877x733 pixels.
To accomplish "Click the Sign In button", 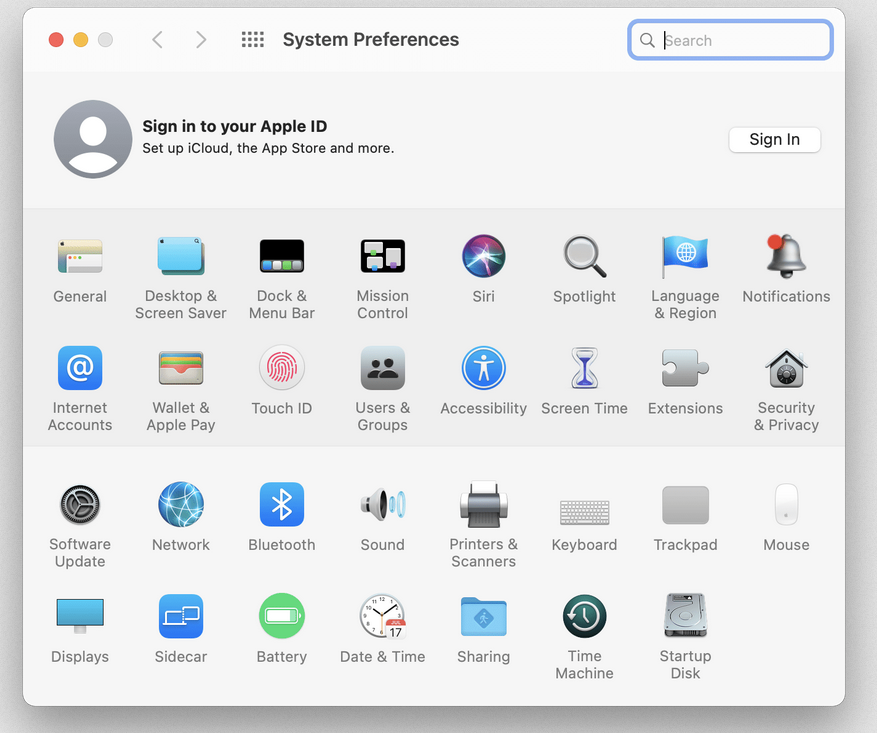I will coord(775,139).
